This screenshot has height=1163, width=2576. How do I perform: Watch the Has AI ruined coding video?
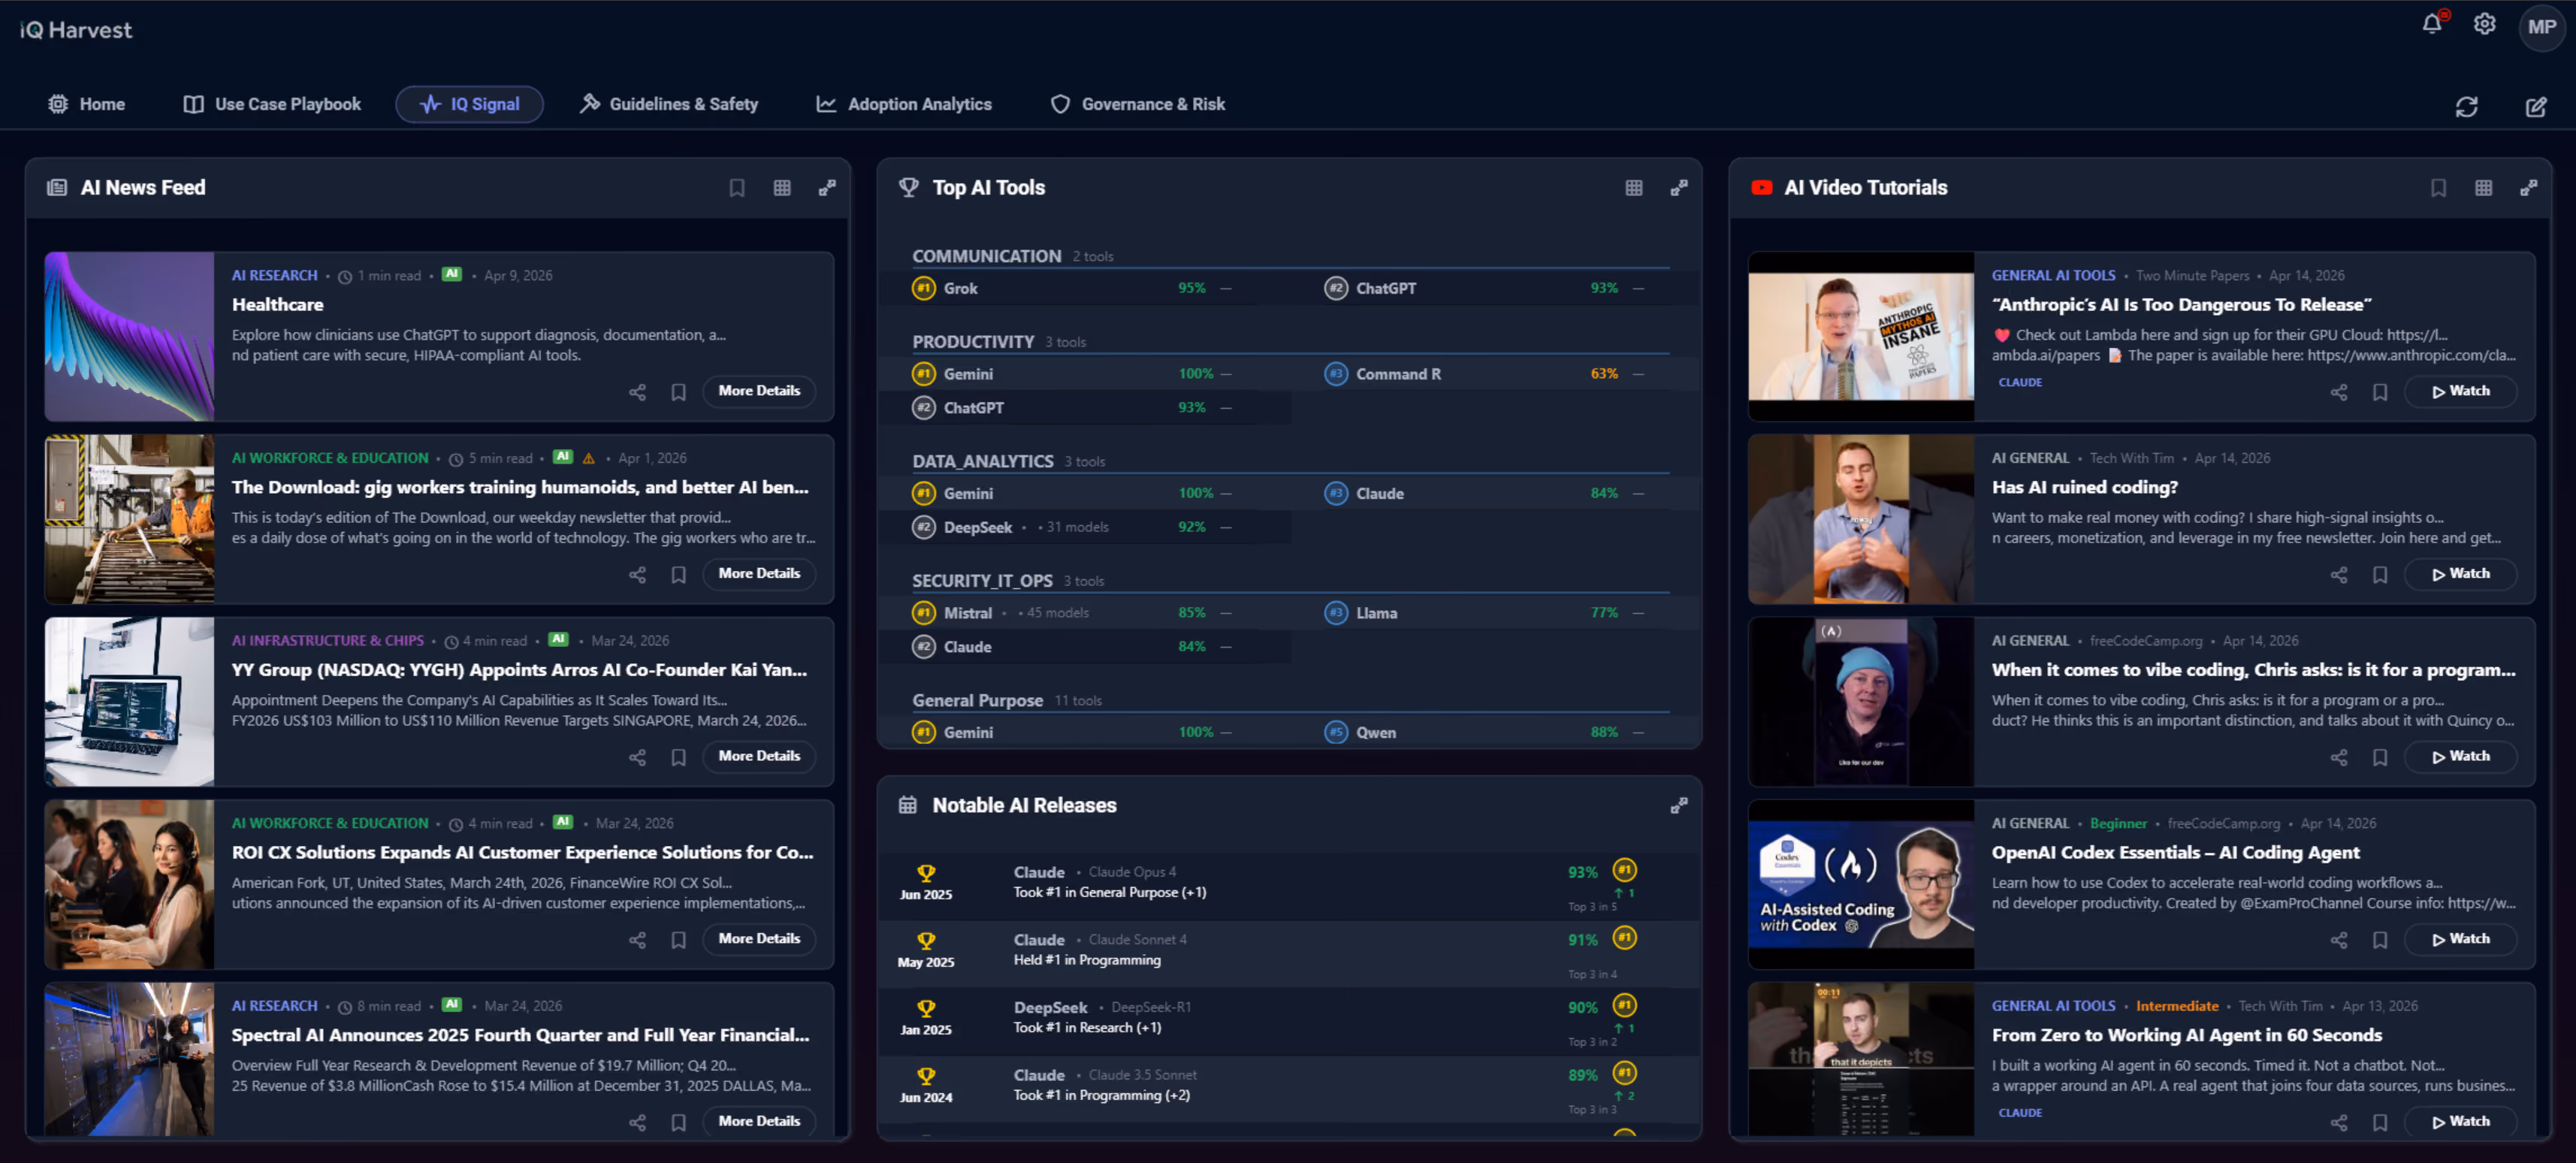click(2461, 574)
